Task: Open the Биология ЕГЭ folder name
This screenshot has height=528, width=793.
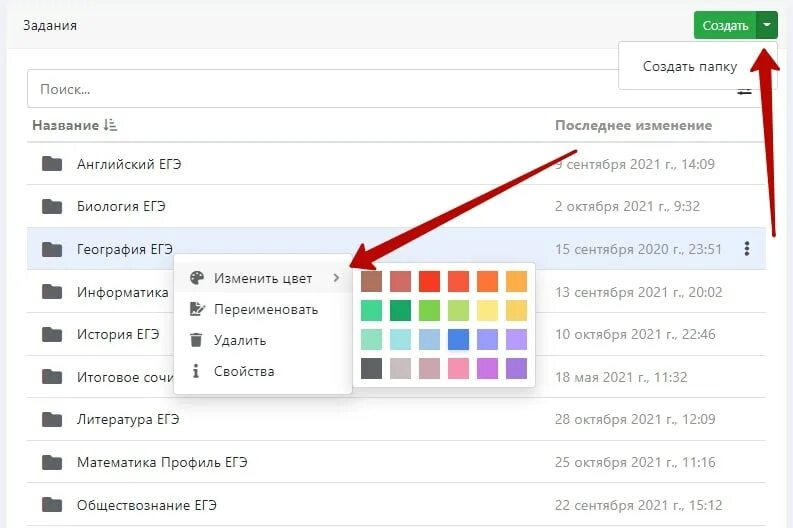Action: 121,206
